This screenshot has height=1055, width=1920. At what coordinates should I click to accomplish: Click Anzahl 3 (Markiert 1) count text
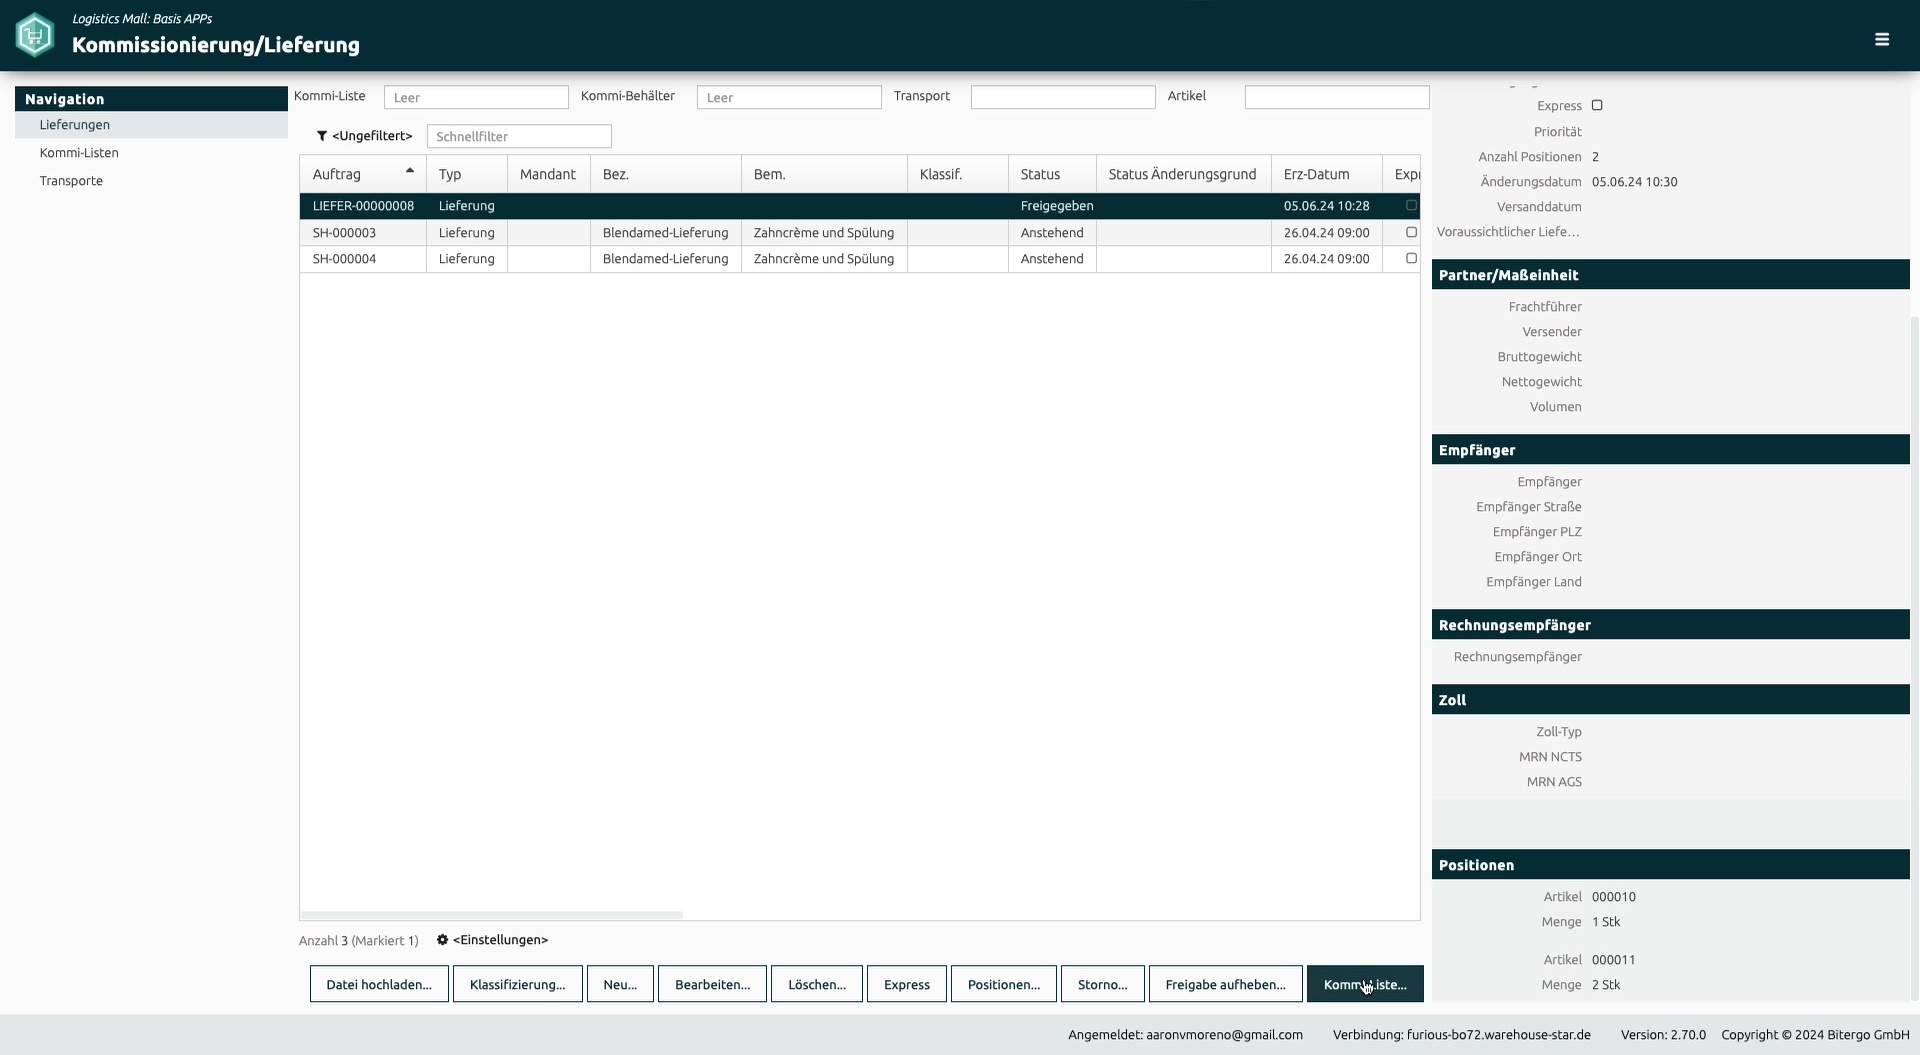[358, 941]
